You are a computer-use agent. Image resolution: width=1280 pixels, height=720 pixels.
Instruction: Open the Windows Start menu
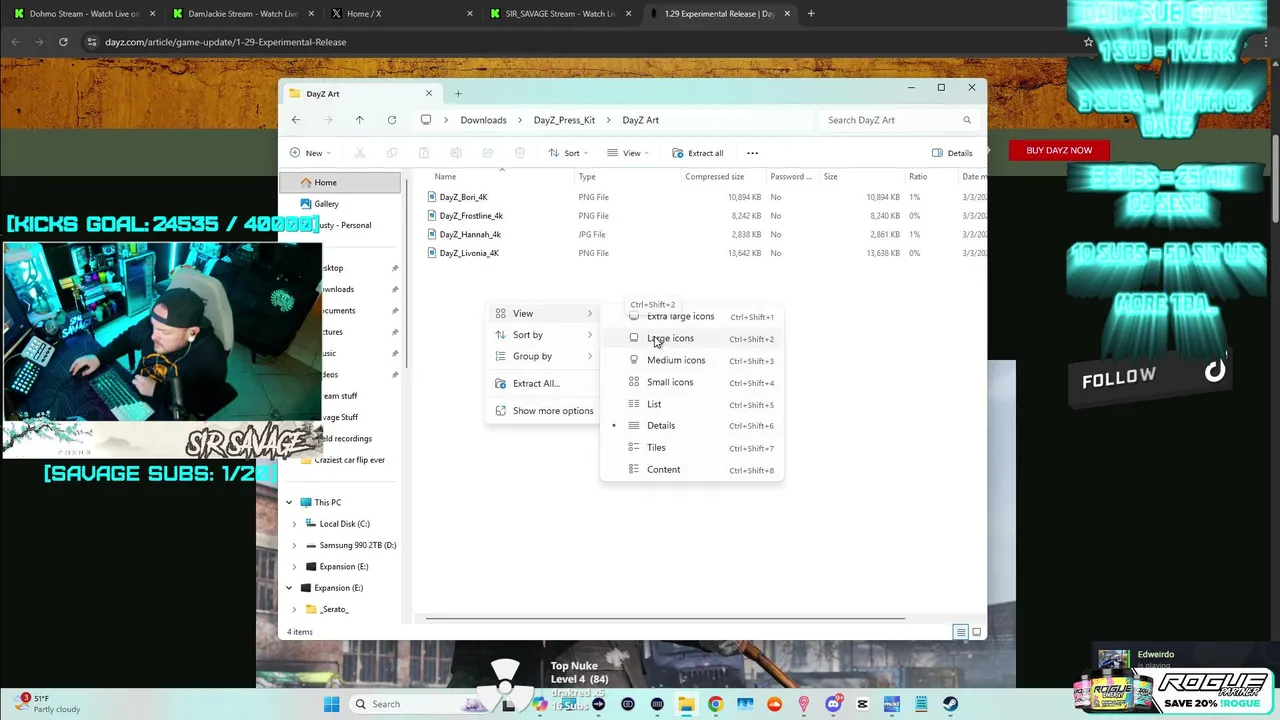pyautogui.click(x=332, y=704)
